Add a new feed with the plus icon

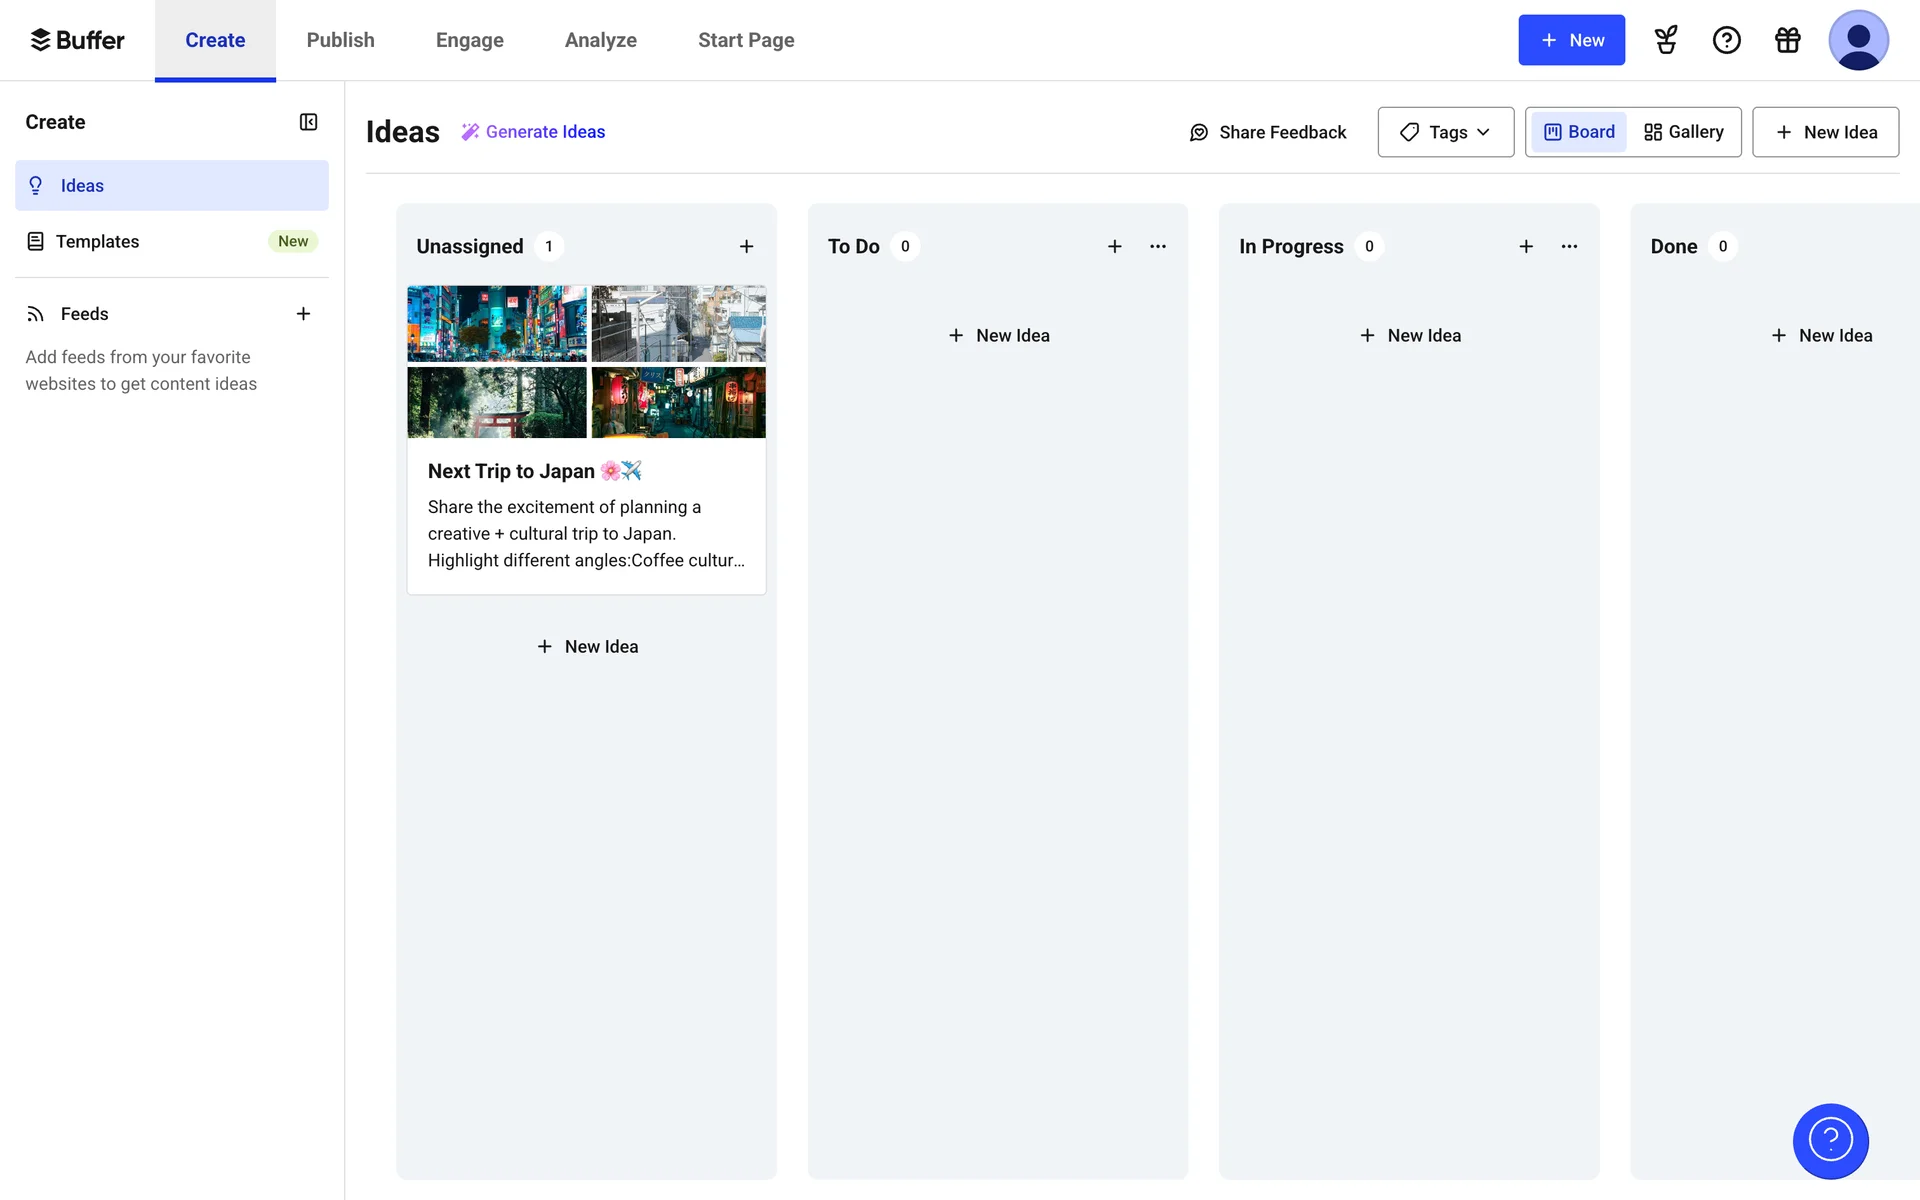tap(303, 314)
